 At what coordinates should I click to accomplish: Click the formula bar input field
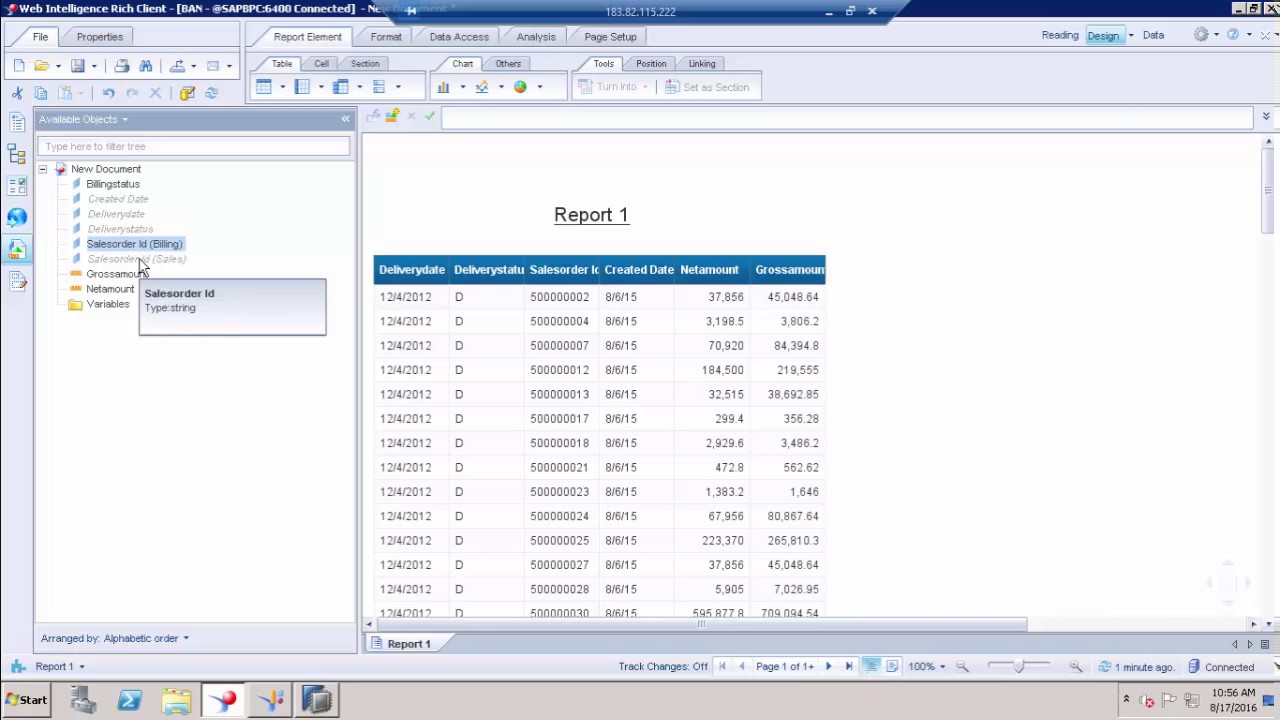click(x=846, y=118)
